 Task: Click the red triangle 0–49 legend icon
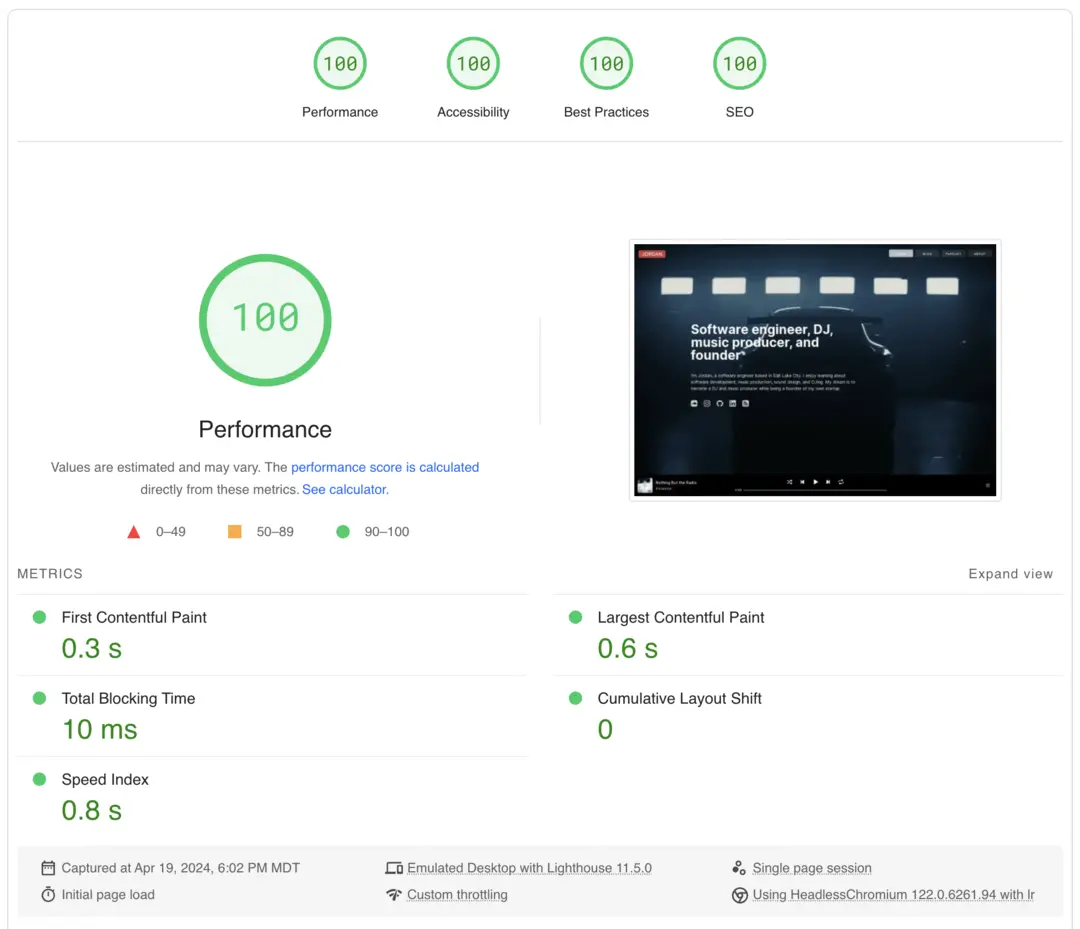pyautogui.click(x=134, y=532)
